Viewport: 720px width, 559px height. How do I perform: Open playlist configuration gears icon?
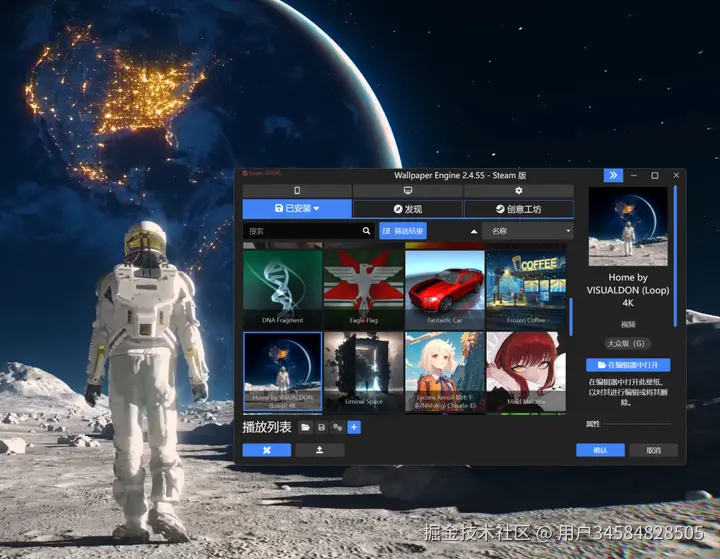point(338,428)
